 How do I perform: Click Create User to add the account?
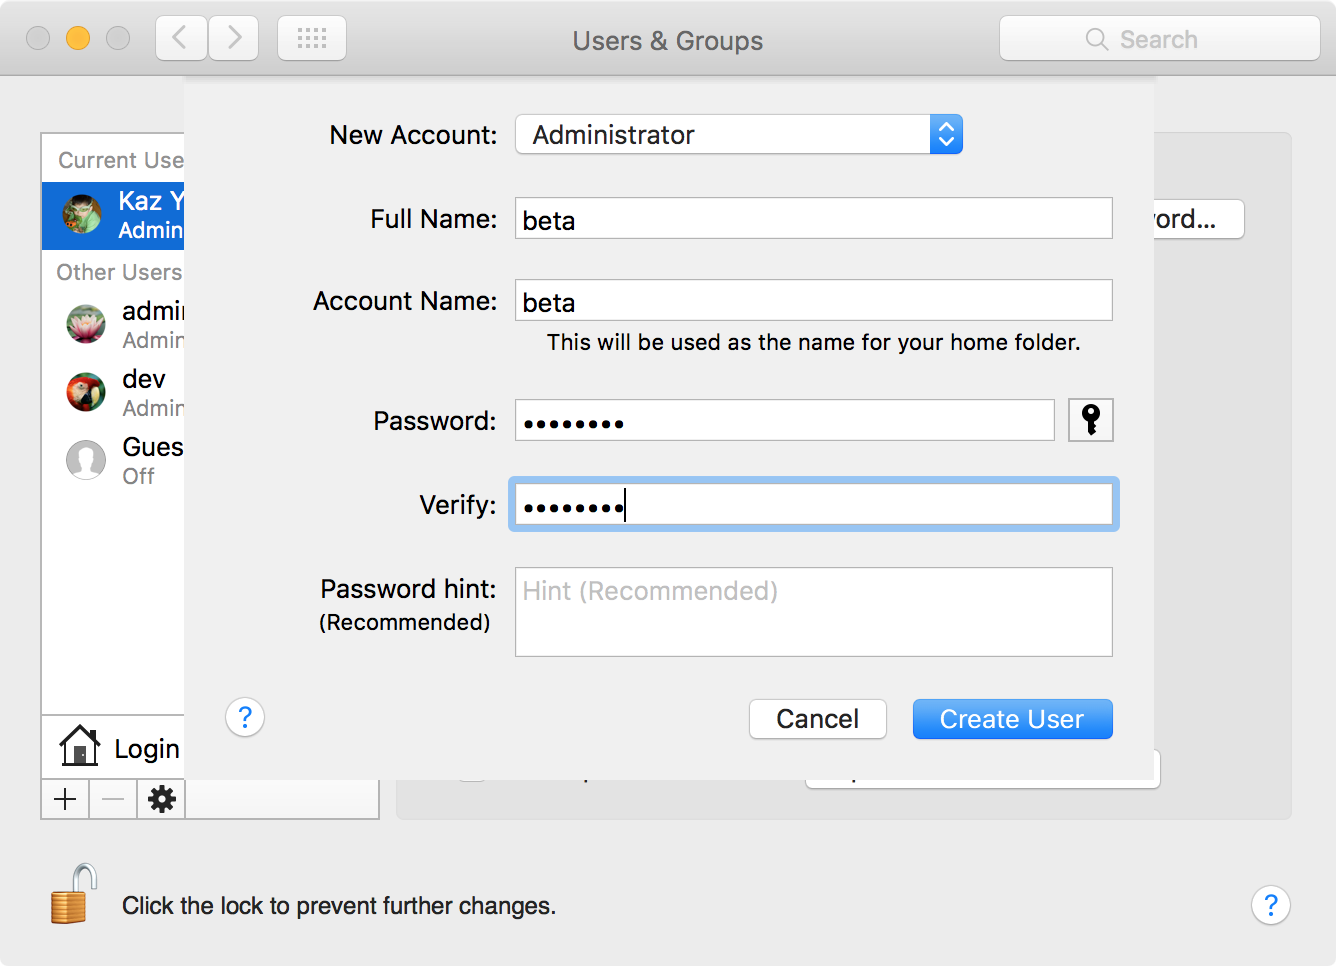click(x=1012, y=719)
